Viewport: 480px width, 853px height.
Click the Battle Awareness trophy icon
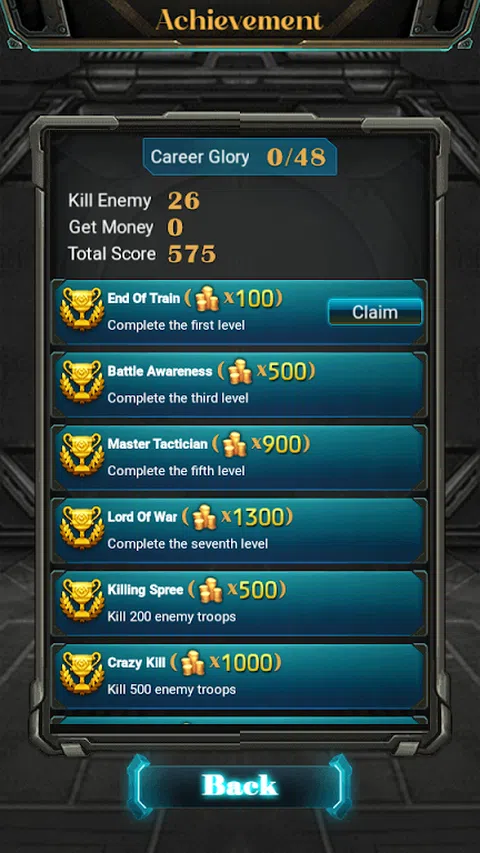coord(82,381)
